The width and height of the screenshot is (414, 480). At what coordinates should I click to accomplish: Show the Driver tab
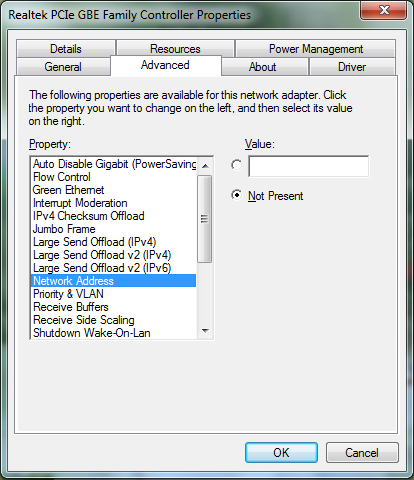(x=352, y=67)
